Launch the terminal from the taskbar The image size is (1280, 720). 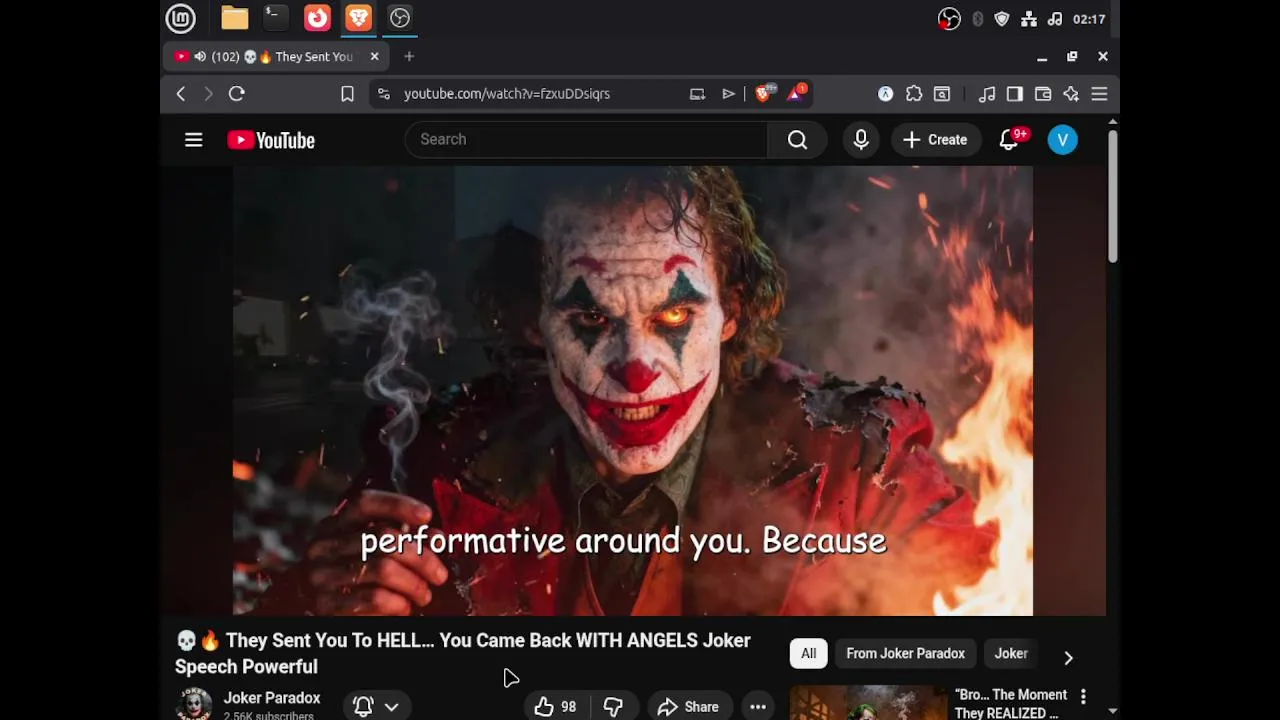(276, 18)
